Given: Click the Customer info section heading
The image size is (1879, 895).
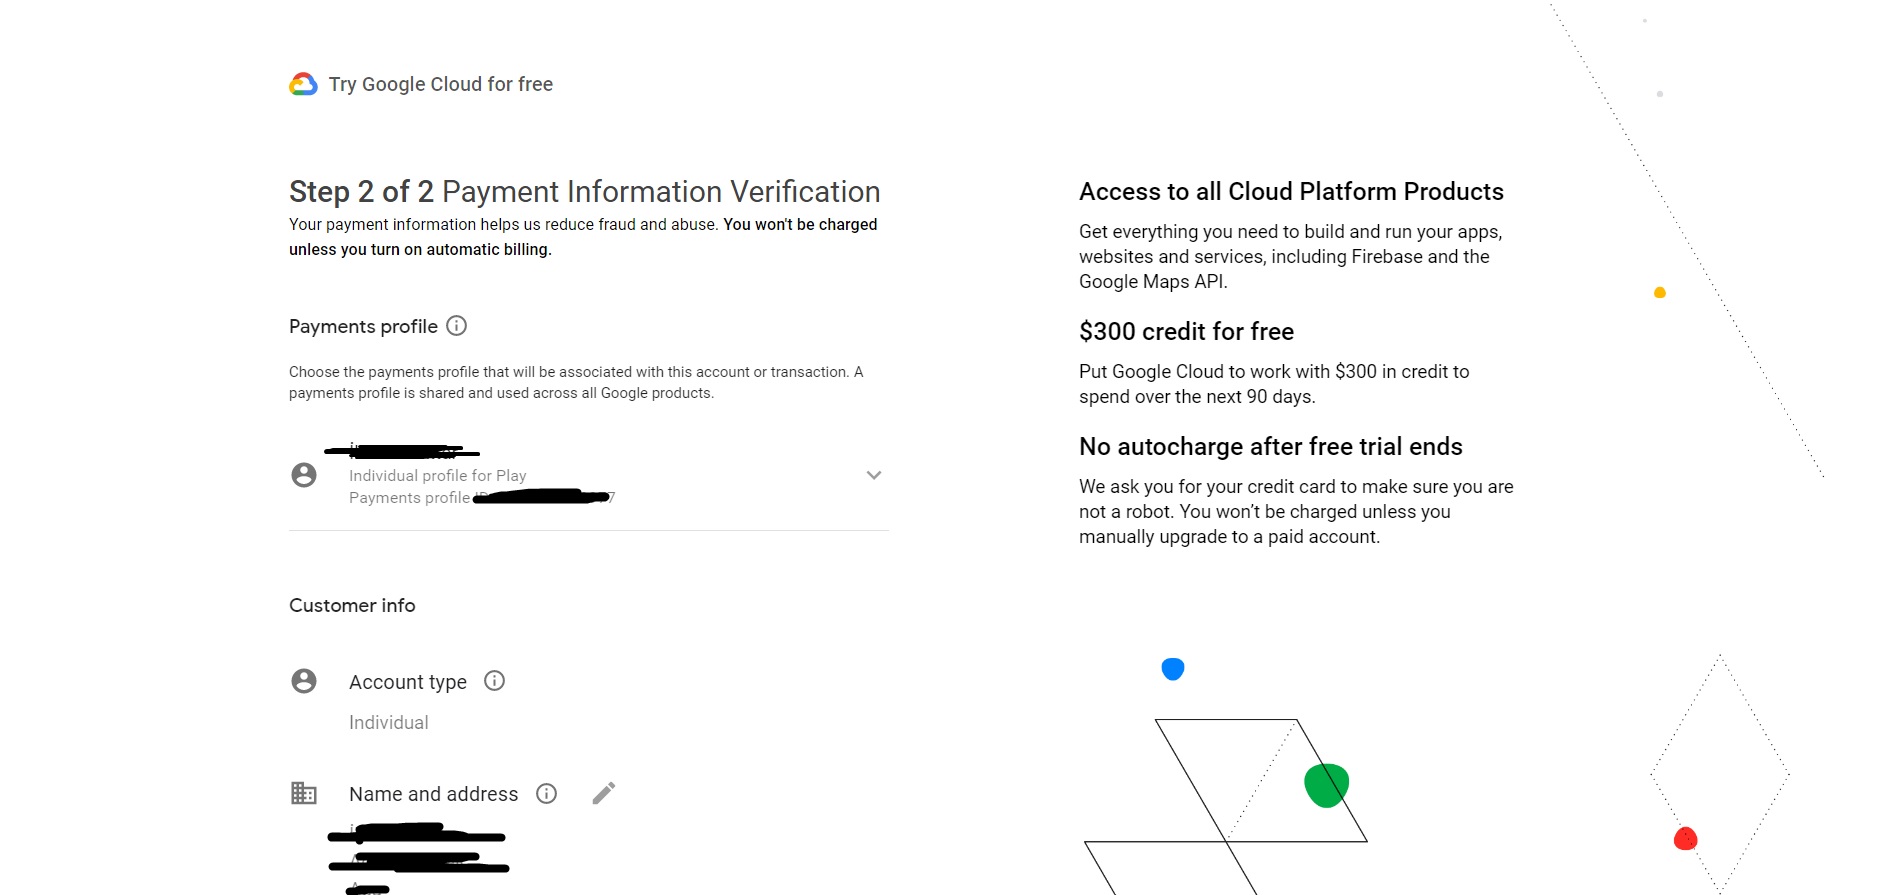Looking at the screenshot, I should coord(352,606).
